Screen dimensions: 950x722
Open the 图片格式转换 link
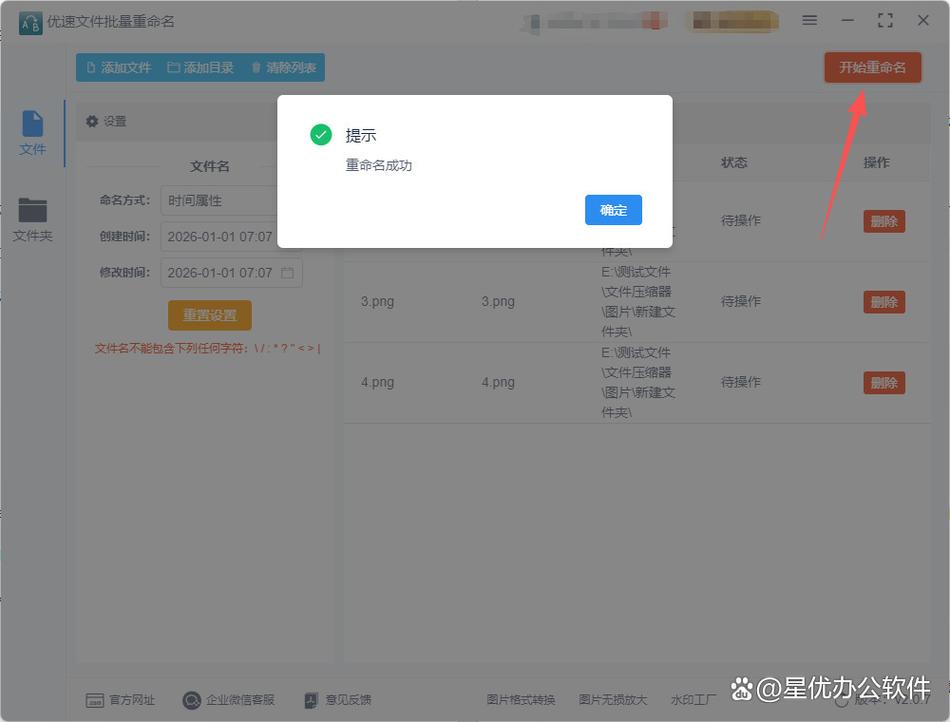click(520, 700)
